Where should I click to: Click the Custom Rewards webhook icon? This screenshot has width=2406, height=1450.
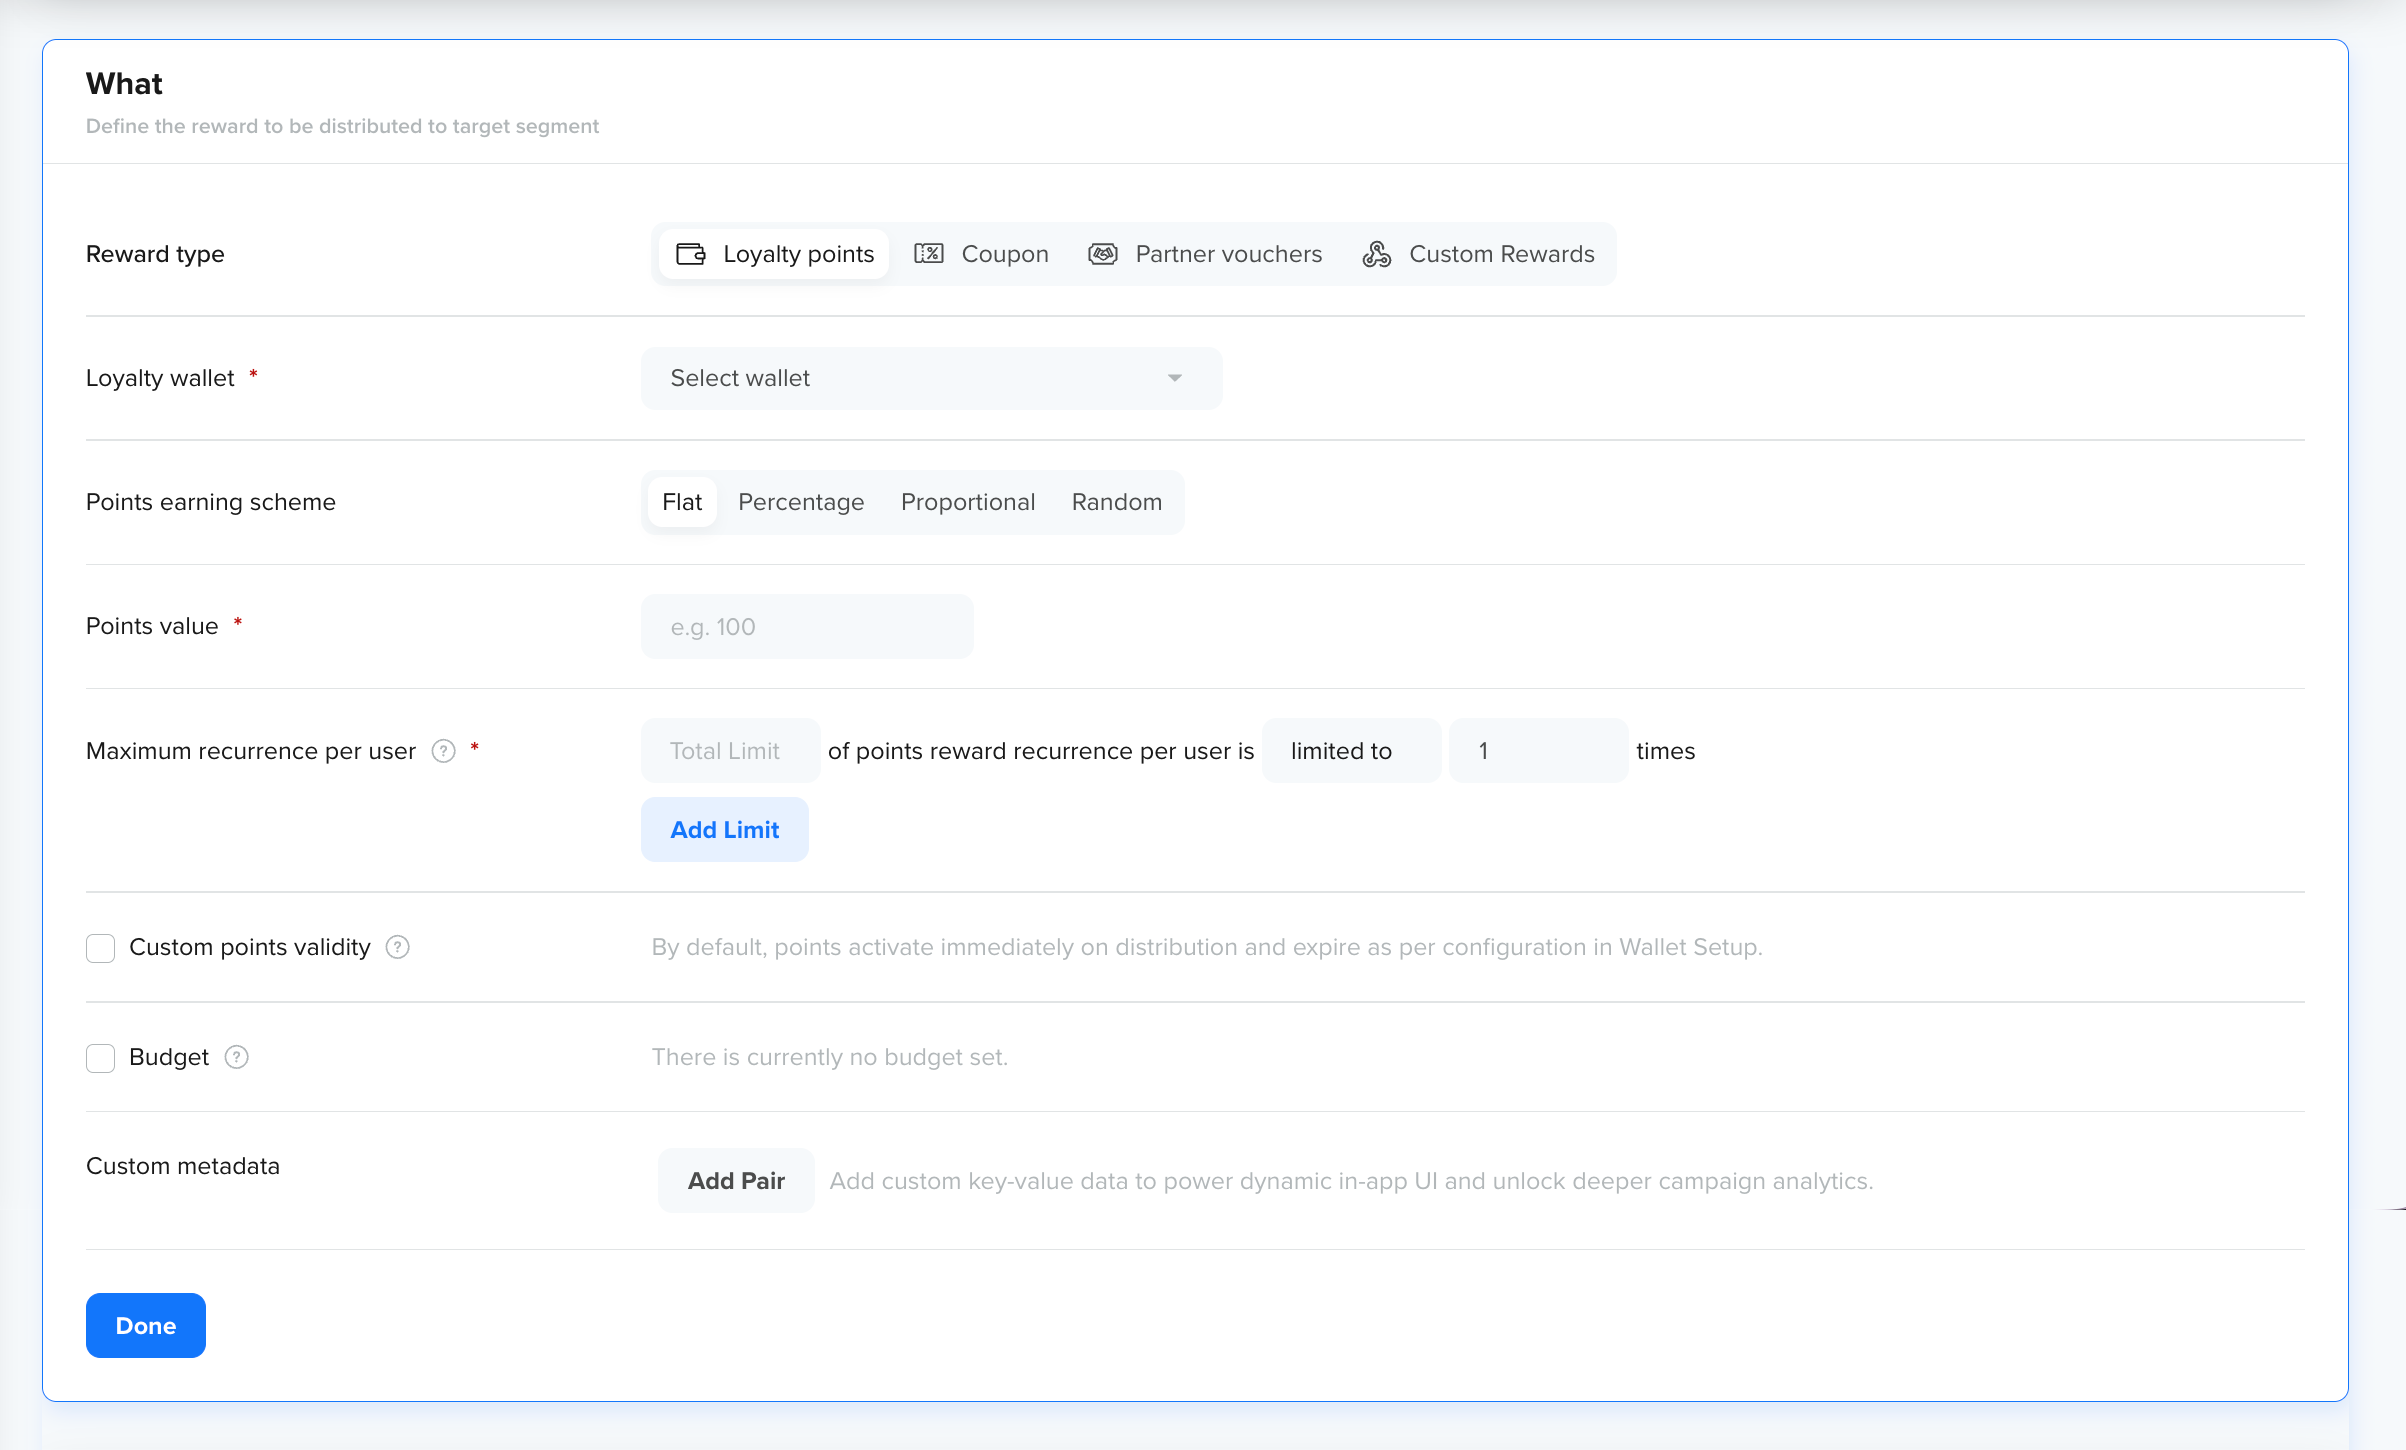click(1377, 254)
